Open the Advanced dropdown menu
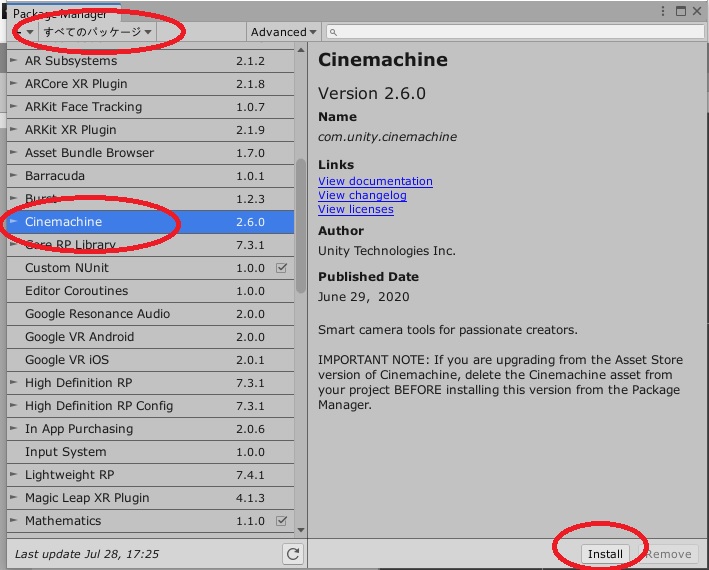Image resolution: width=709 pixels, height=570 pixels. (284, 32)
